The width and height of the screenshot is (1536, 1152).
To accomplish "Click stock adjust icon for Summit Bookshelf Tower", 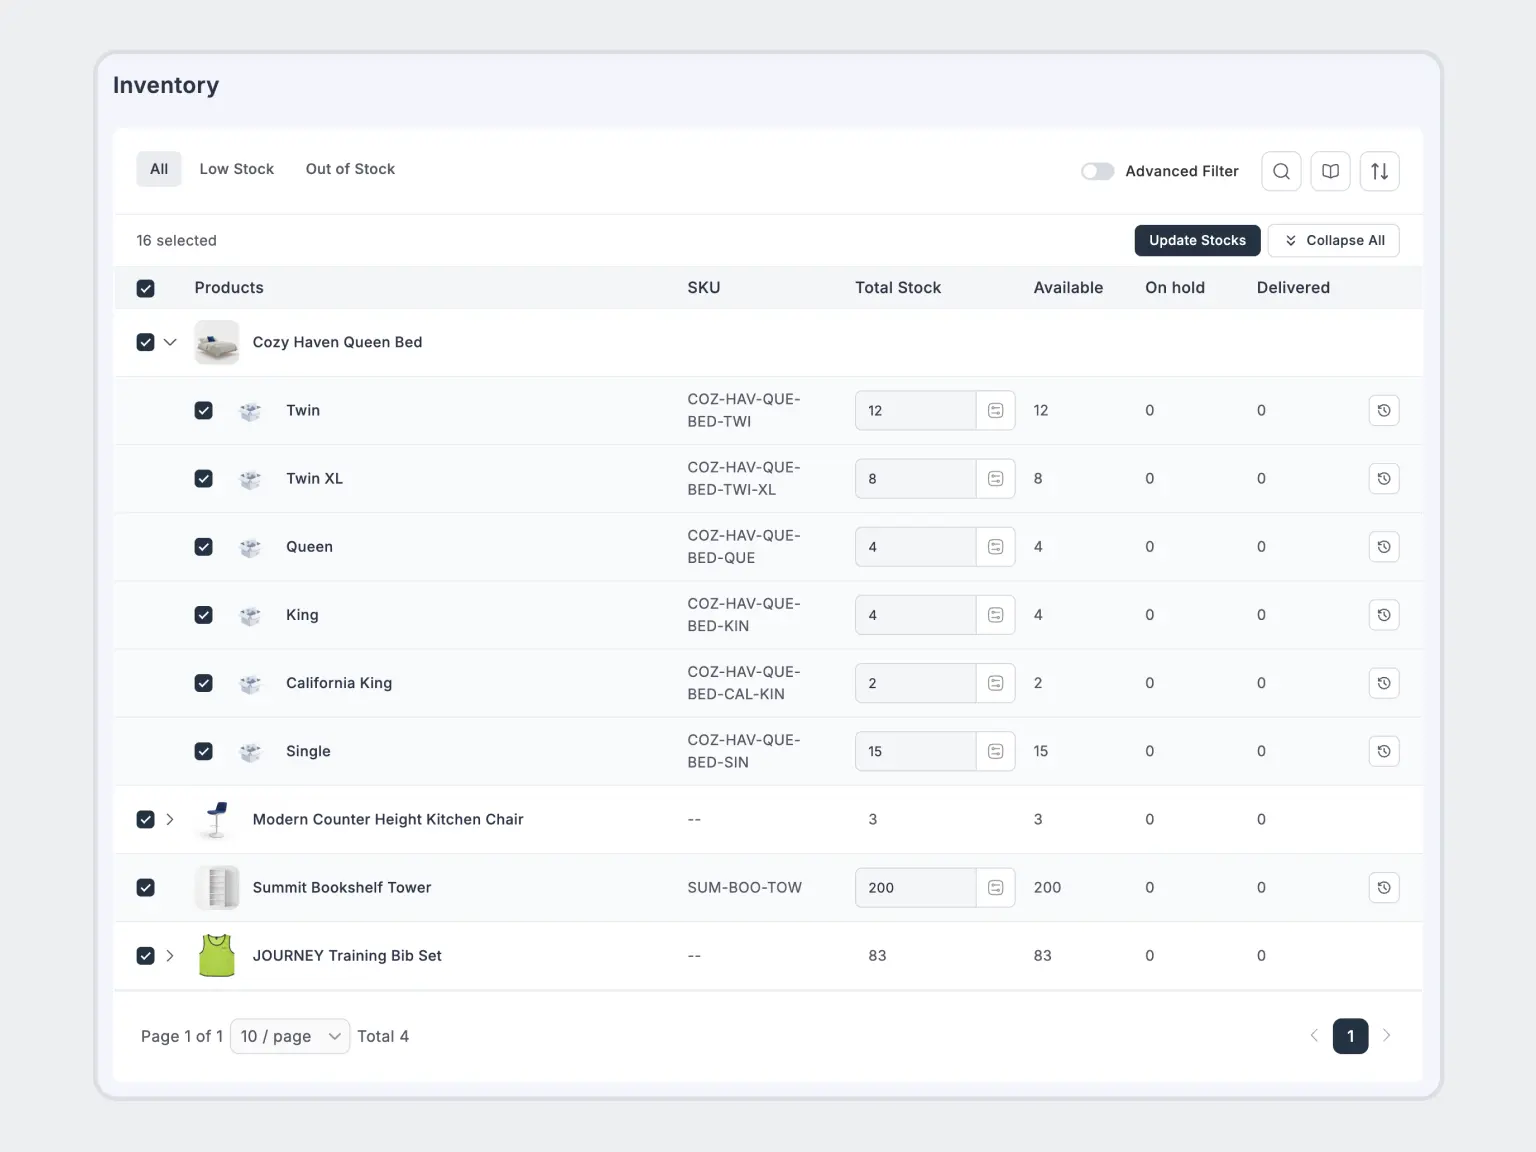I will point(996,888).
